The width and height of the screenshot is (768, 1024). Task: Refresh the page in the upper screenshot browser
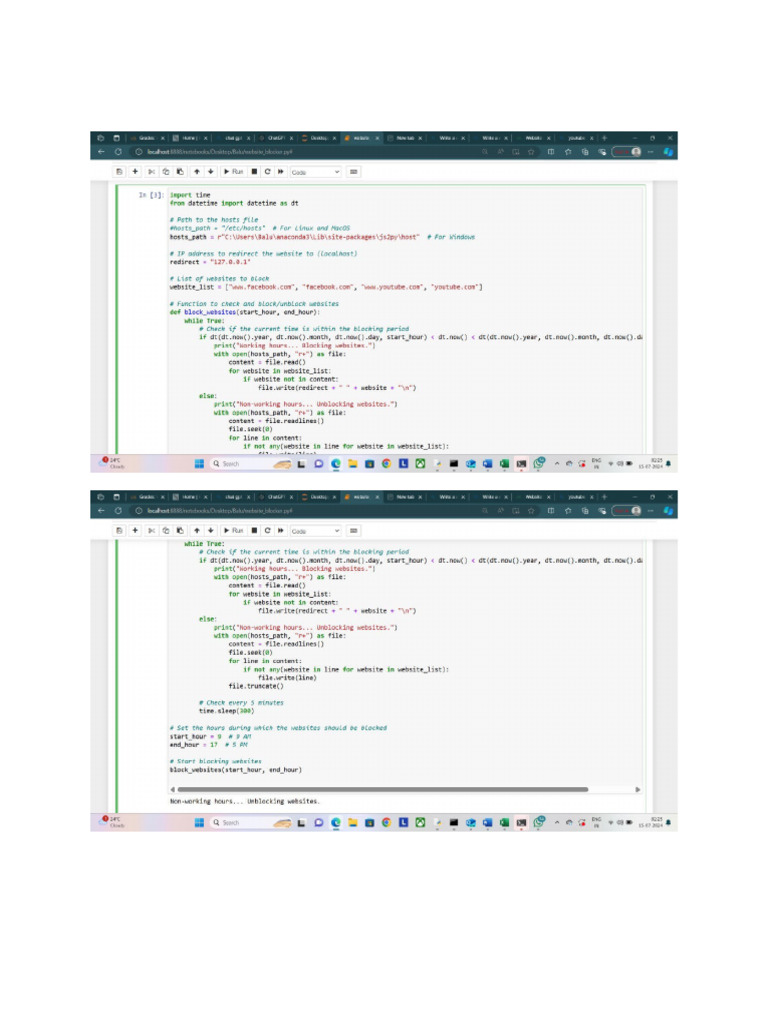tap(118, 152)
